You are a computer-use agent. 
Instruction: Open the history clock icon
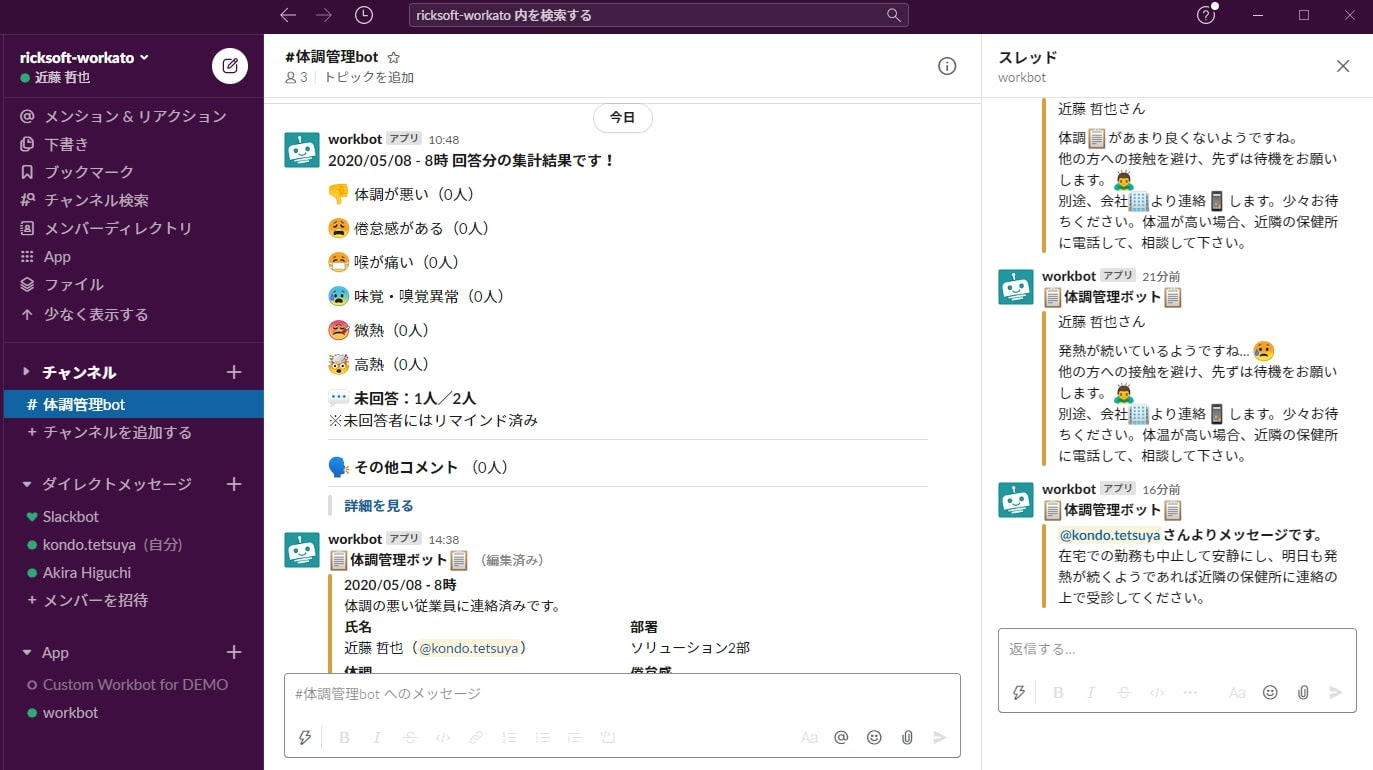coord(364,15)
